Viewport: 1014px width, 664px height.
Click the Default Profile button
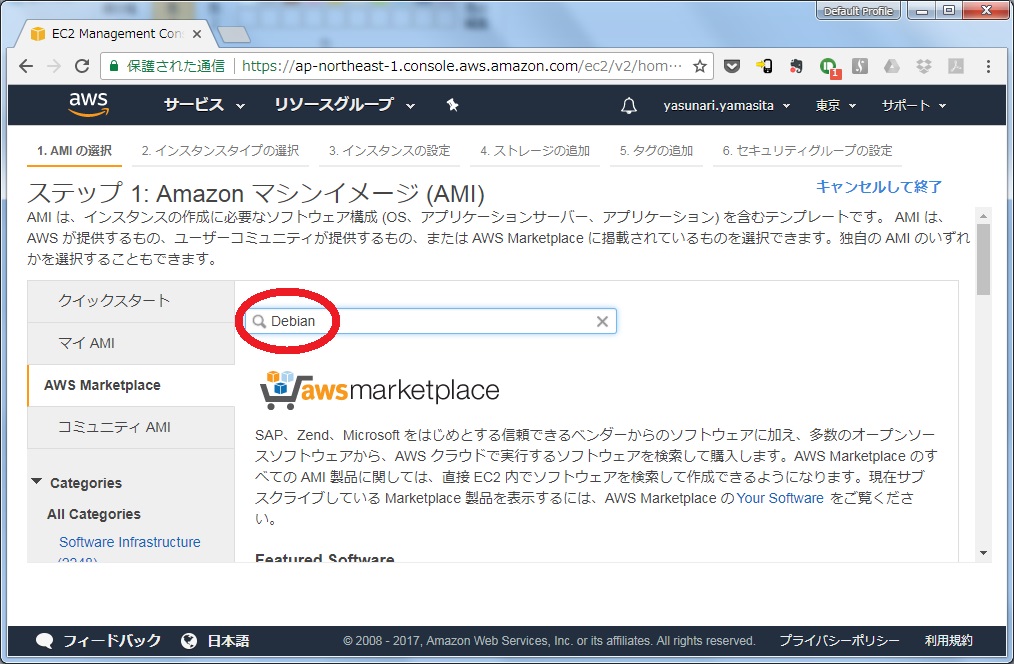pyautogui.click(x=858, y=11)
